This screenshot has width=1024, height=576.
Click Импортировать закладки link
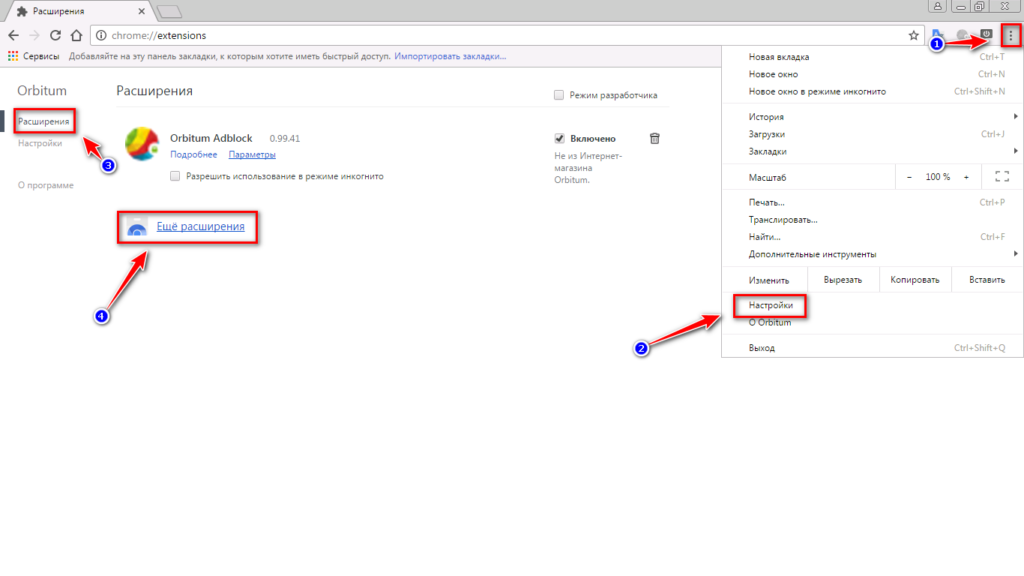pyautogui.click(x=450, y=56)
